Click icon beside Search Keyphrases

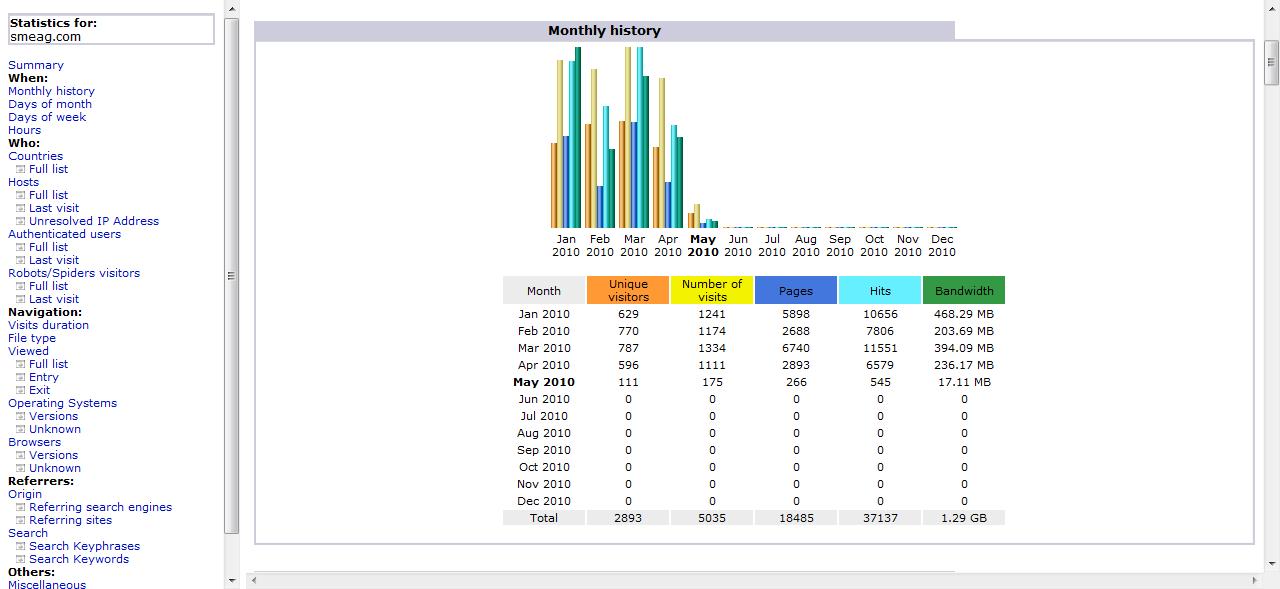[20, 546]
